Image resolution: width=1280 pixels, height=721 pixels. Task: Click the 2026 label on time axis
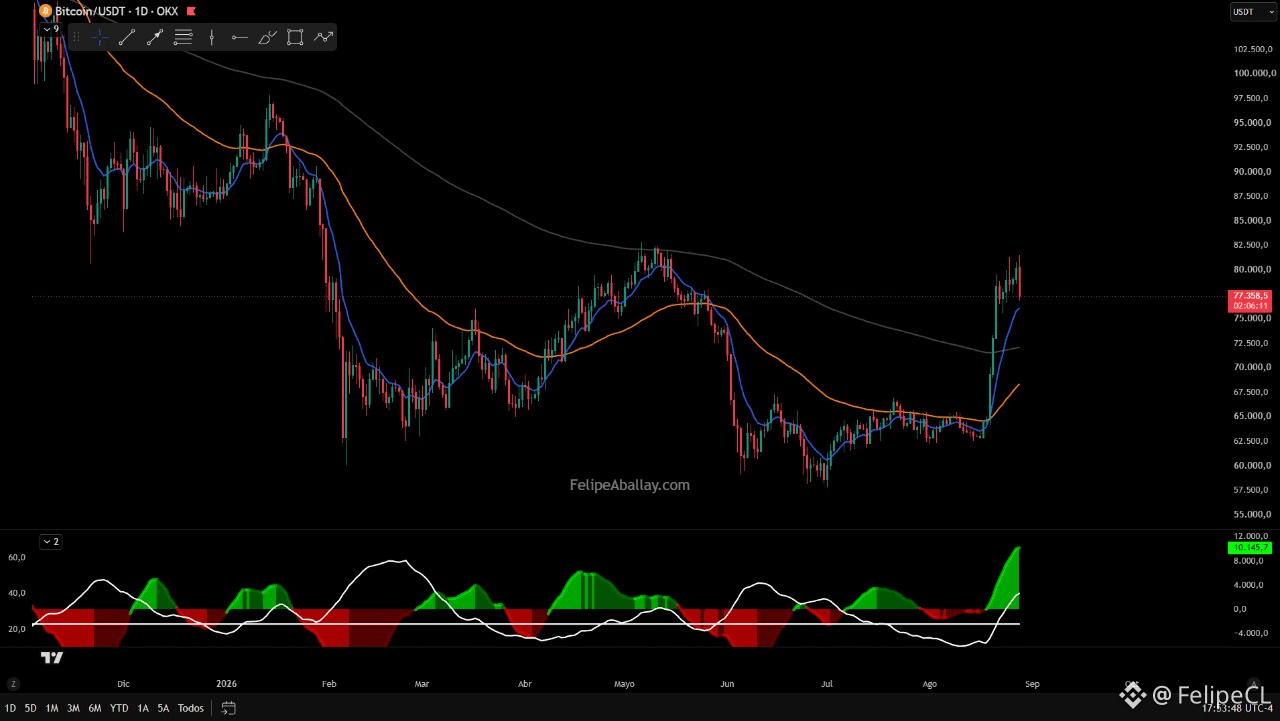point(227,684)
